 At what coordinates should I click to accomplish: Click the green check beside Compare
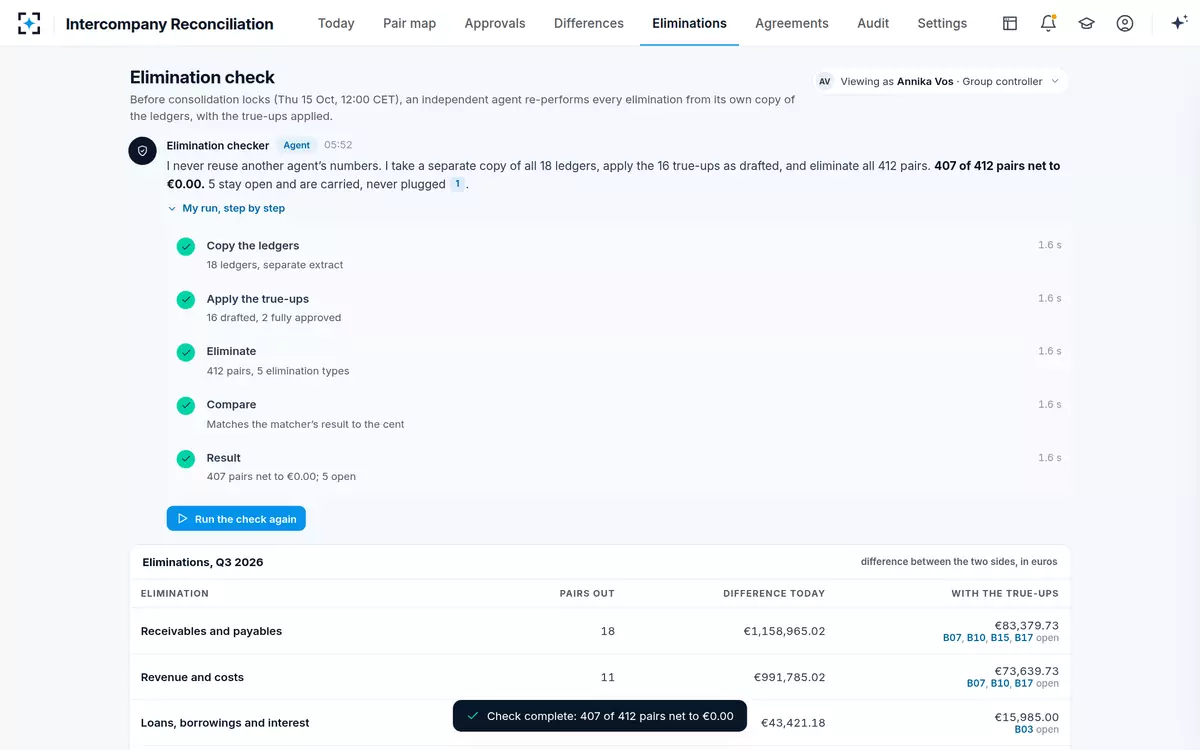click(186, 406)
